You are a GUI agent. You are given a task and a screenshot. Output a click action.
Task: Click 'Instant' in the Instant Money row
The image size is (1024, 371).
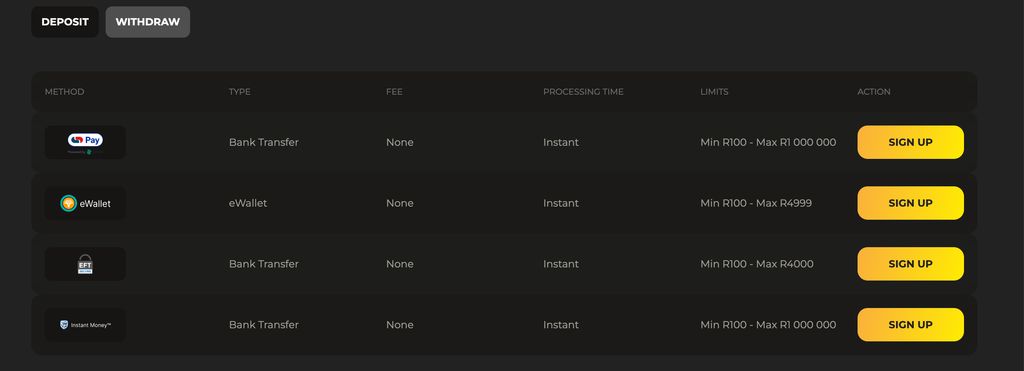(x=561, y=325)
